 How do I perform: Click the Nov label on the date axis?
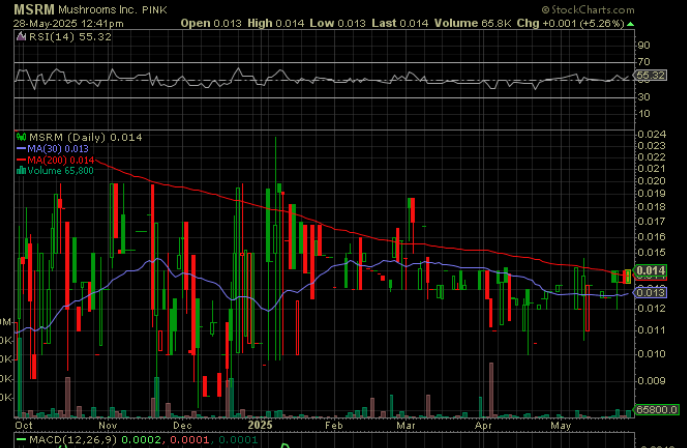pos(108,425)
